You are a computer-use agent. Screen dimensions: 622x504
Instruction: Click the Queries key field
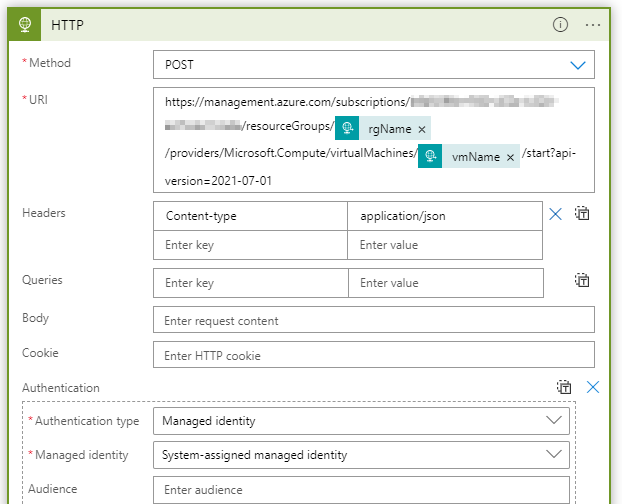(251, 283)
